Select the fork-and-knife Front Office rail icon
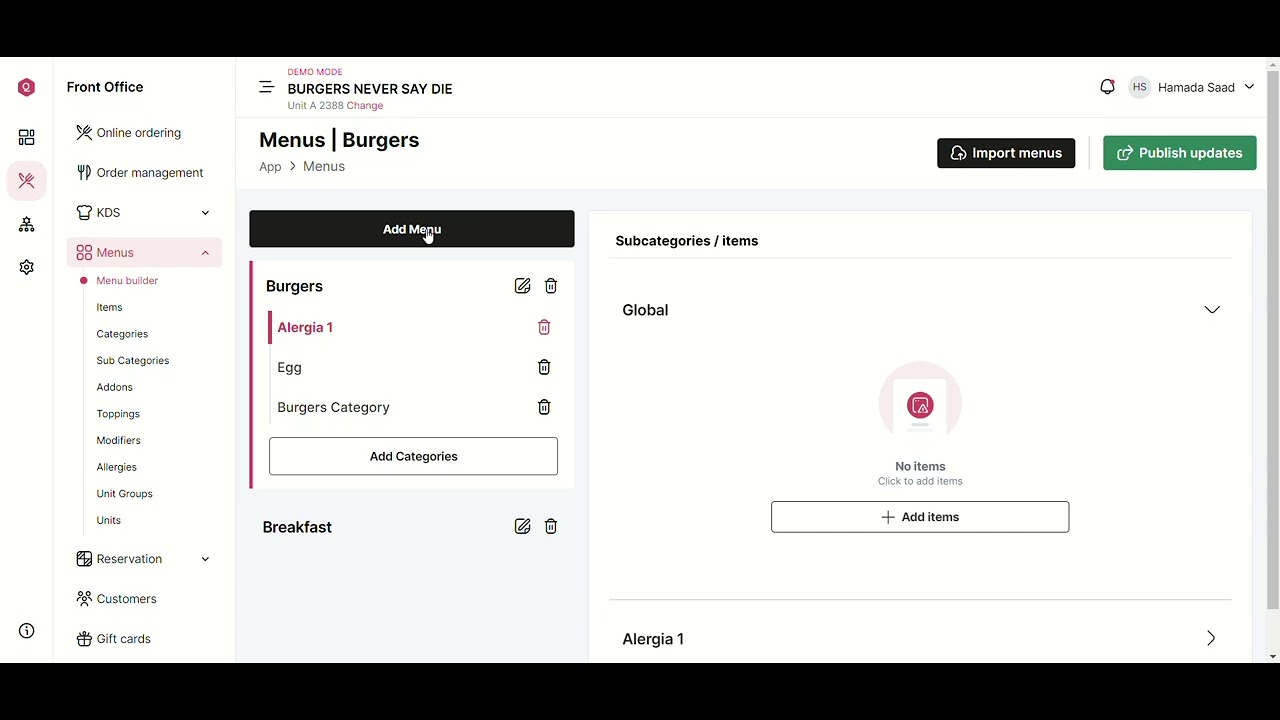The image size is (1280, 720). click(x=27, y=181)
